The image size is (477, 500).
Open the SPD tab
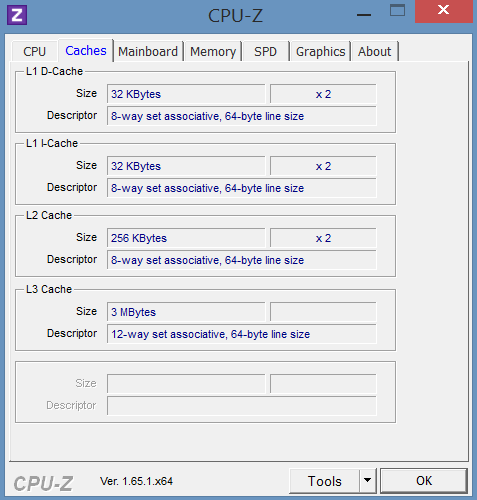[x=266, y=52]
